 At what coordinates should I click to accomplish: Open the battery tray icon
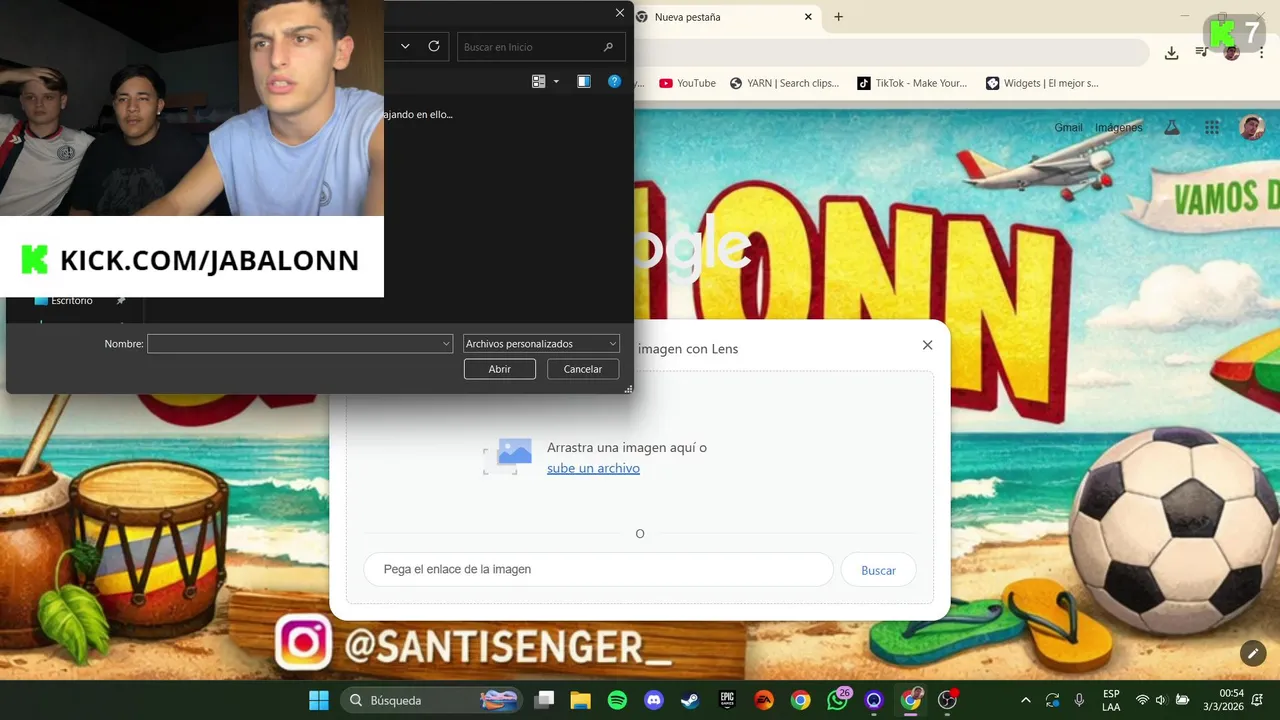click(x=1182, y=700)
